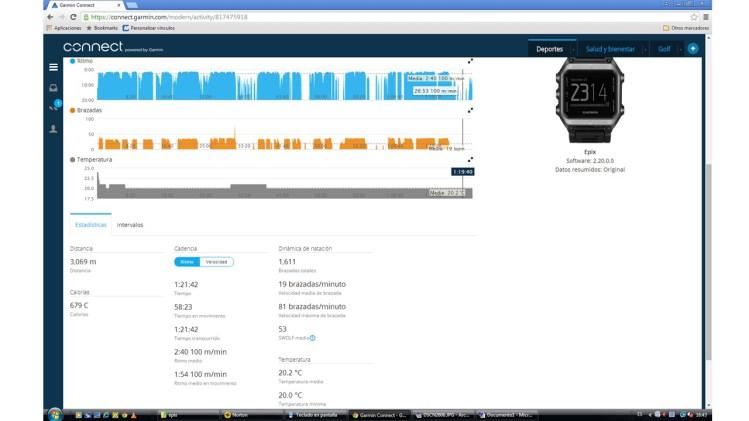Switch to Garmin Connect taskbar button
The height and width of the screenshot is (421, 749).
(380, 415)
